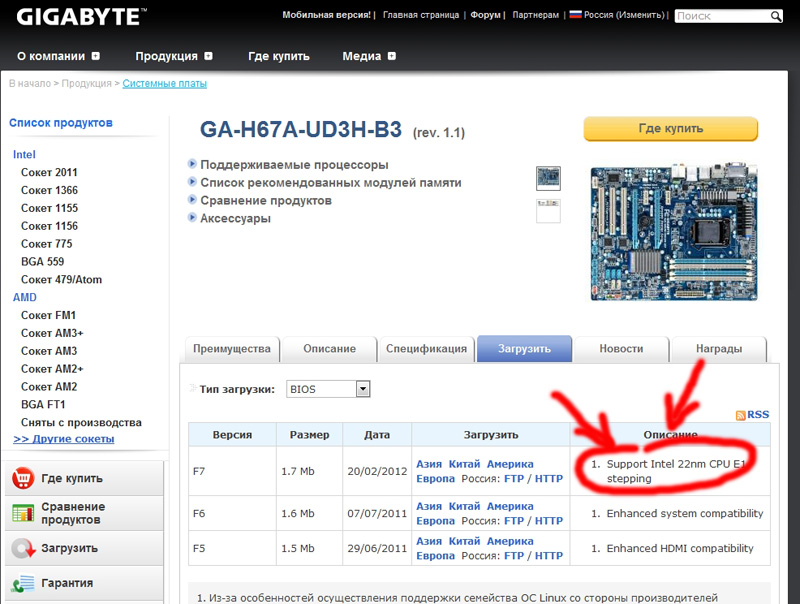
Task: Open Сокет 1155 in product list
Action: click(x=49, y=208)
